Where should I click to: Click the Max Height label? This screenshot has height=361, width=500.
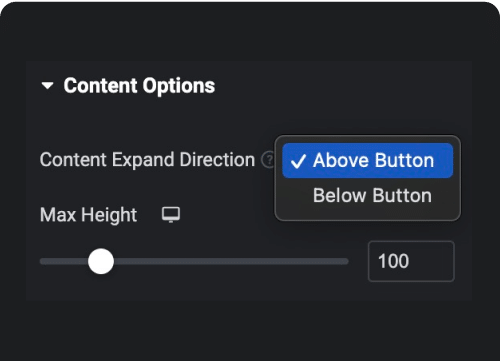click(x=88, y=215)
